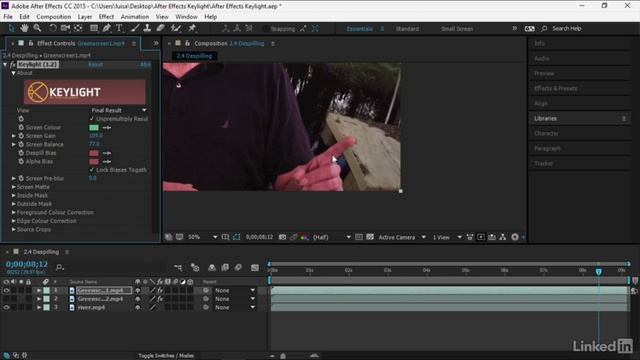The width and height of the screenshot is (640, 360).
Task: Open Keylight View dropdown Final Result
Action: (x=118, y=110)
